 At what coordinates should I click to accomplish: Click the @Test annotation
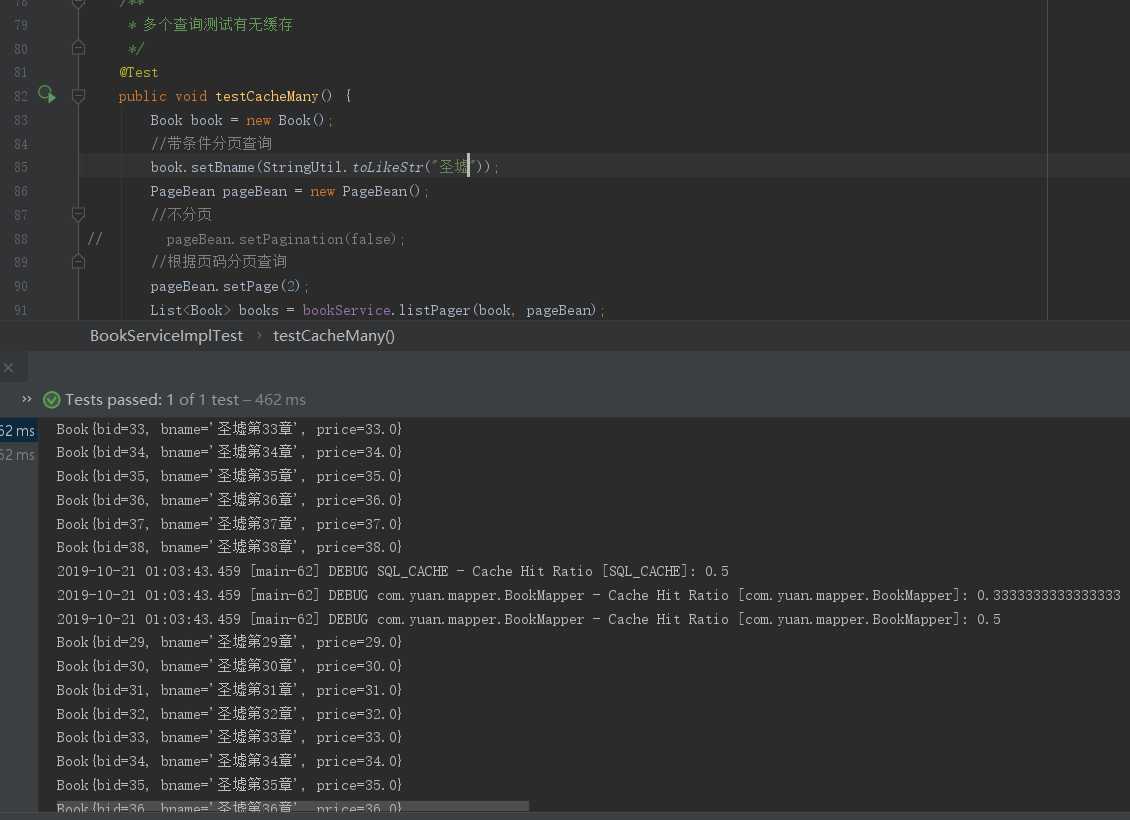click(138, 72)
